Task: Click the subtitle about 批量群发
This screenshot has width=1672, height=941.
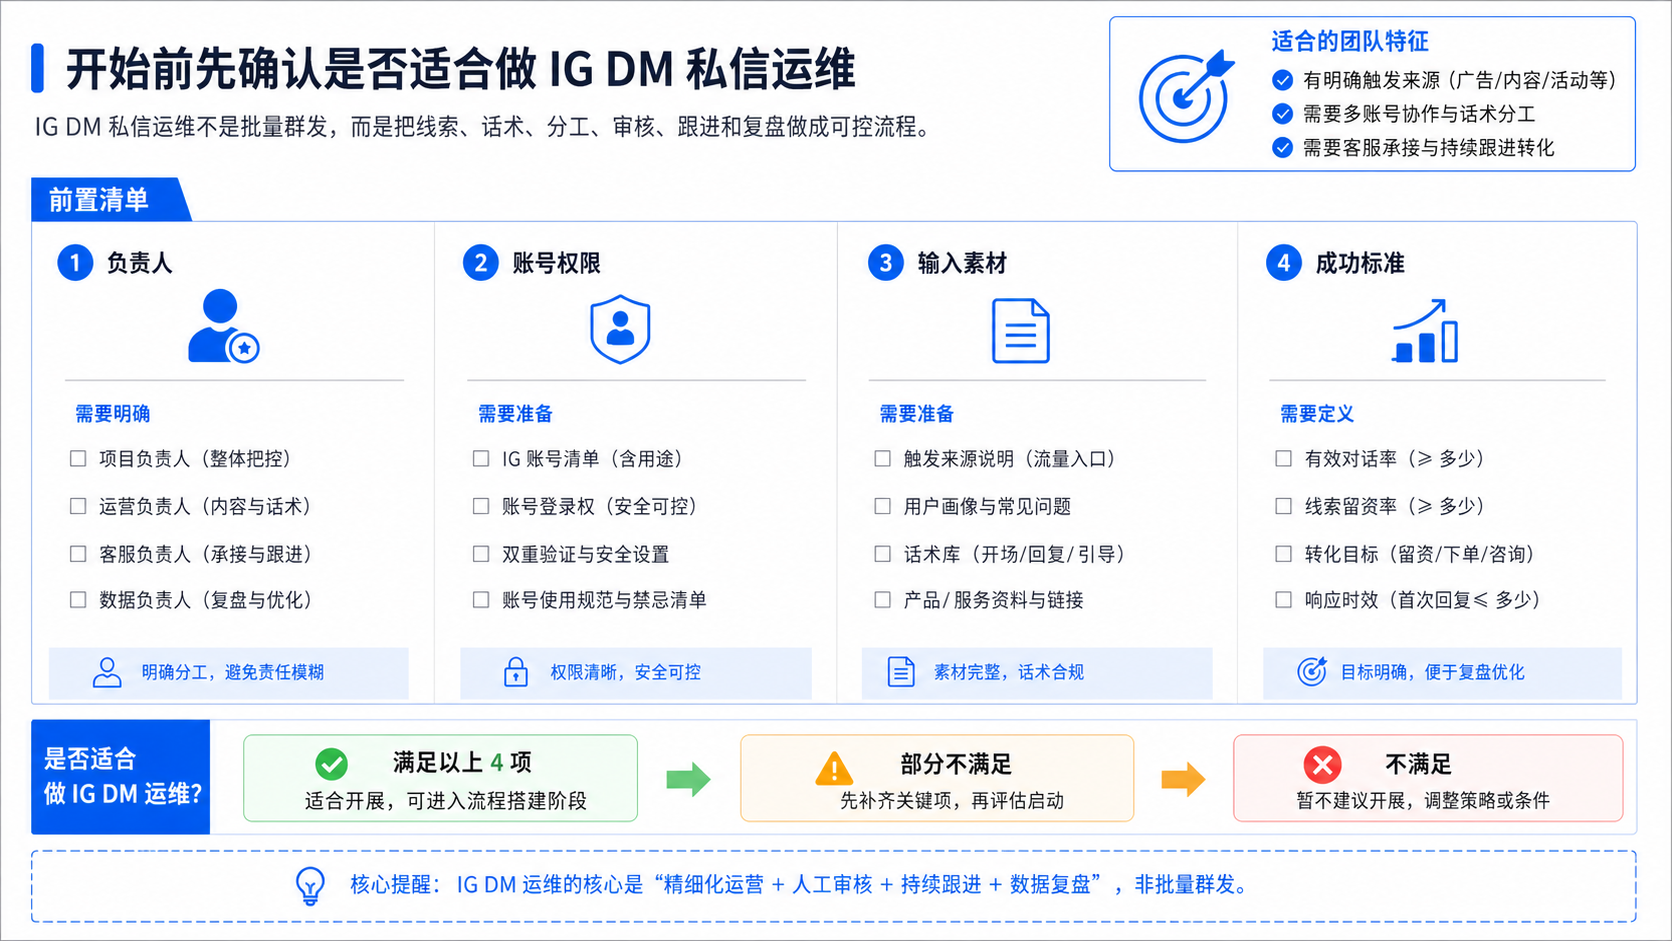Action: [x=486, y=128]
